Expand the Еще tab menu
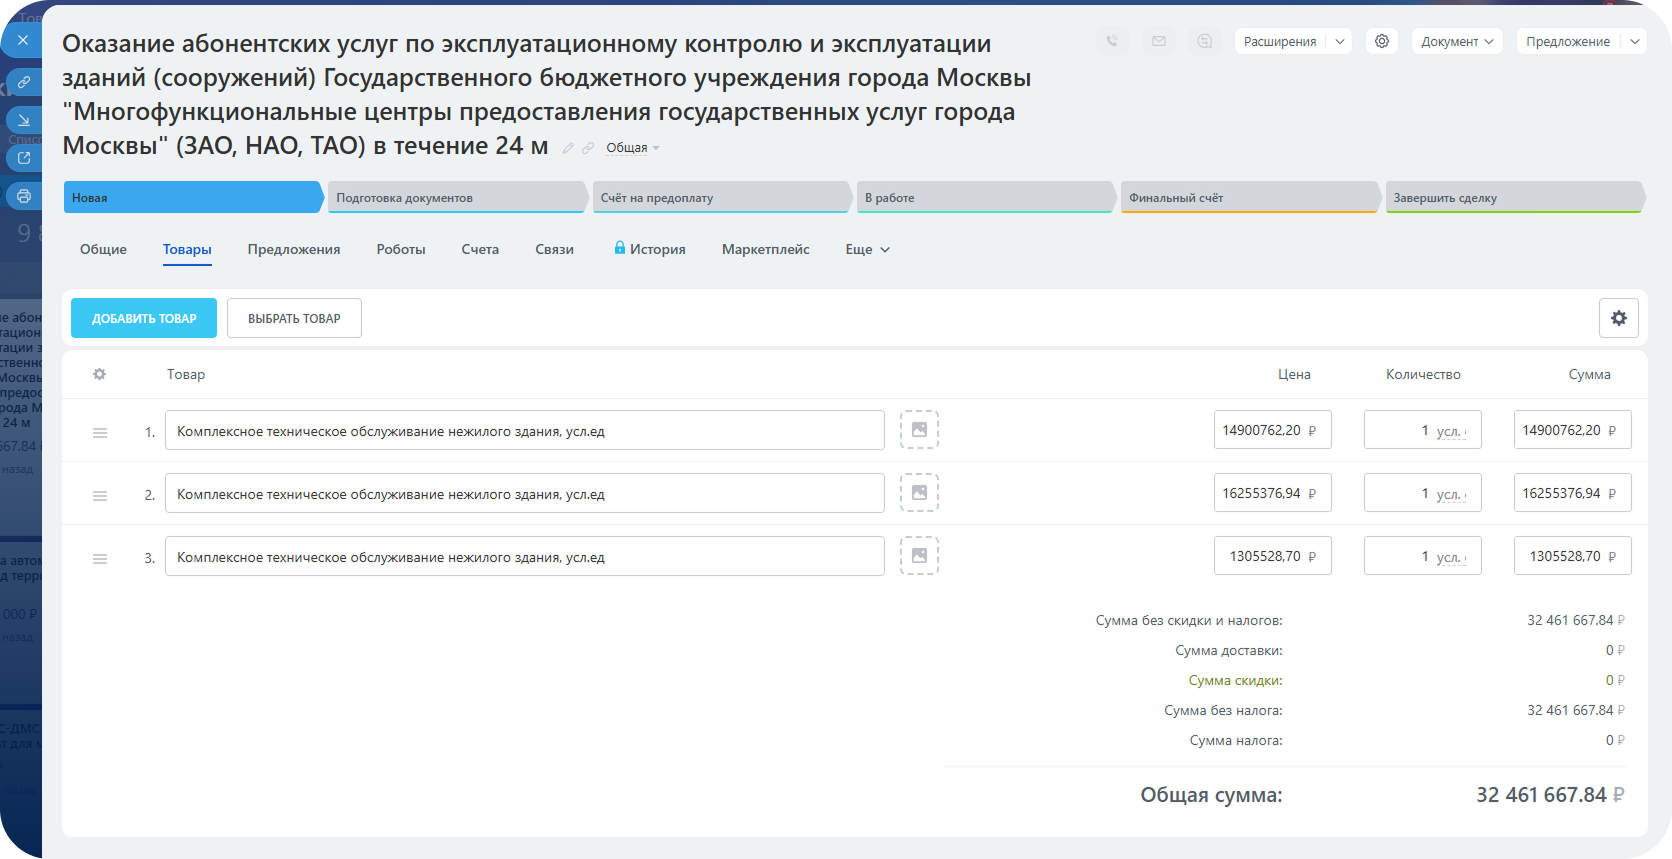This screenshot has height=859, width=1672. [x=867, y=249]
